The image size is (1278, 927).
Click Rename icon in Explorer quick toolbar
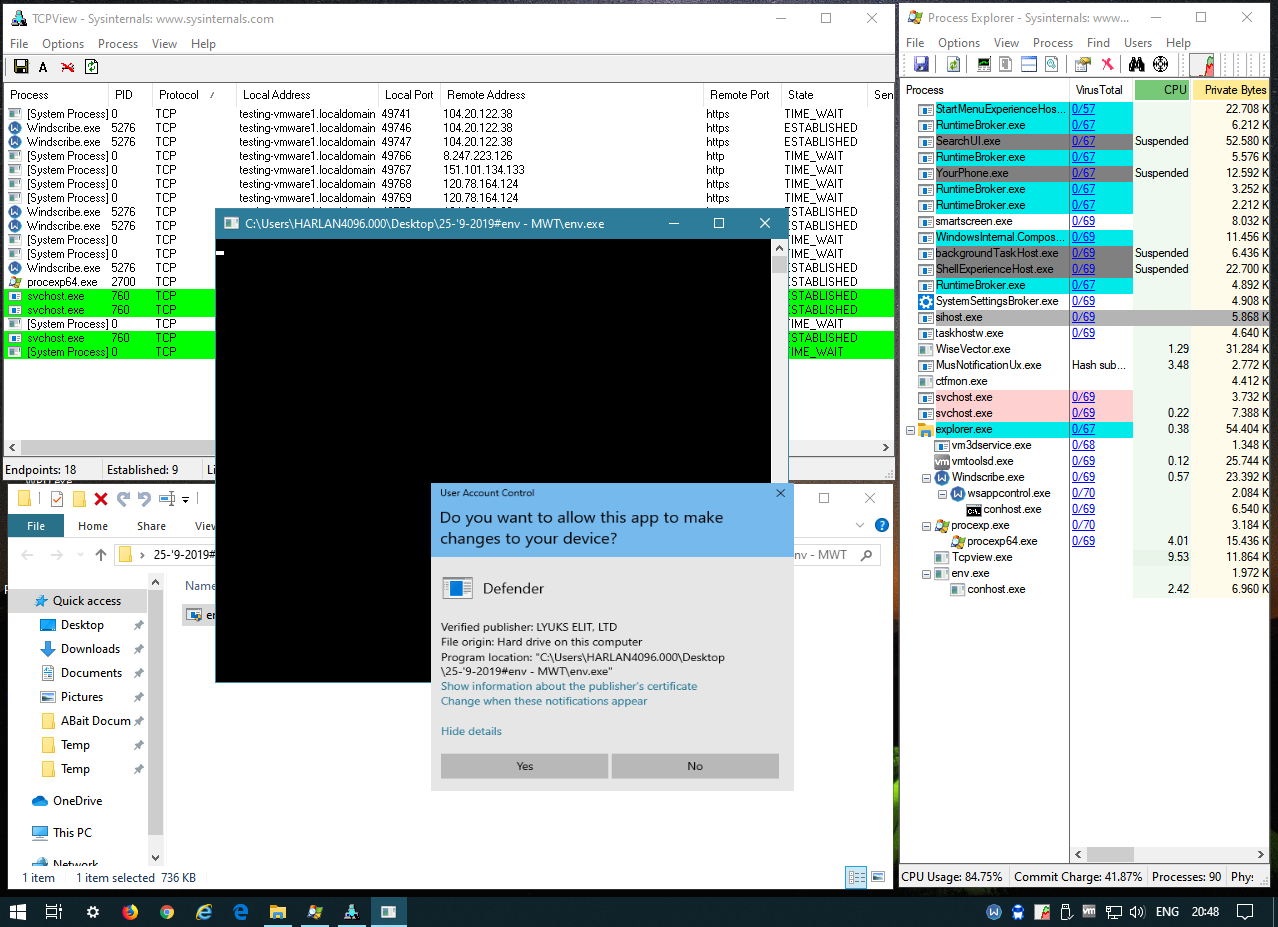point(167,499)
